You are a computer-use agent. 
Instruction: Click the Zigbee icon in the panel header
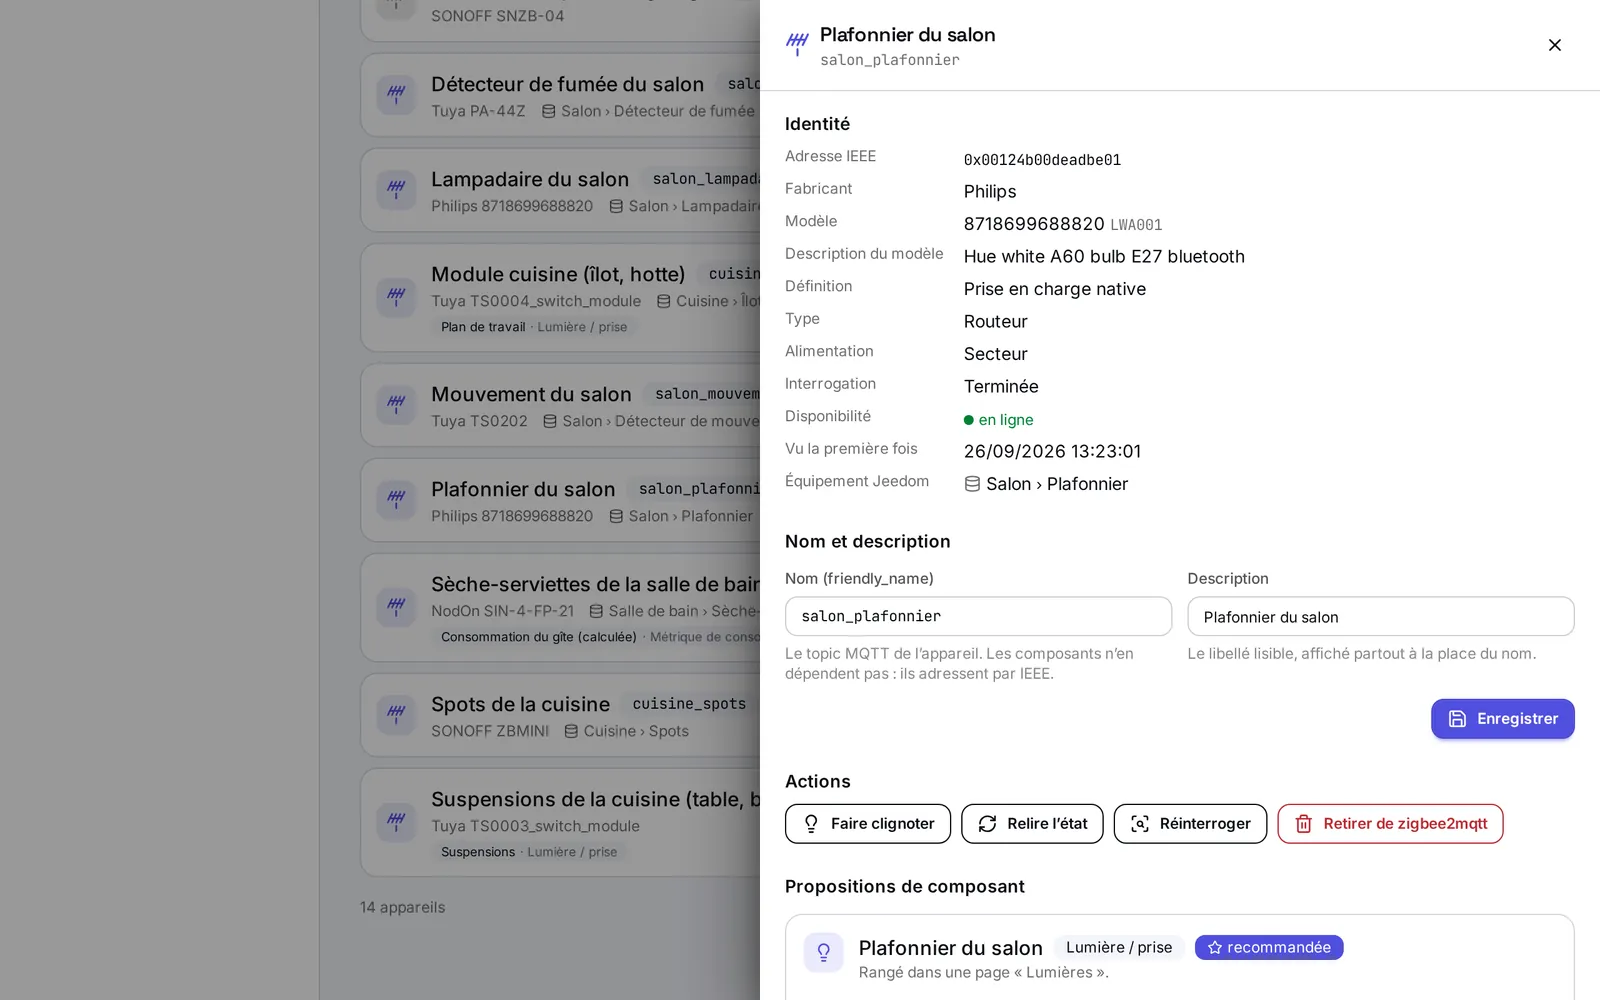(797, 44)
